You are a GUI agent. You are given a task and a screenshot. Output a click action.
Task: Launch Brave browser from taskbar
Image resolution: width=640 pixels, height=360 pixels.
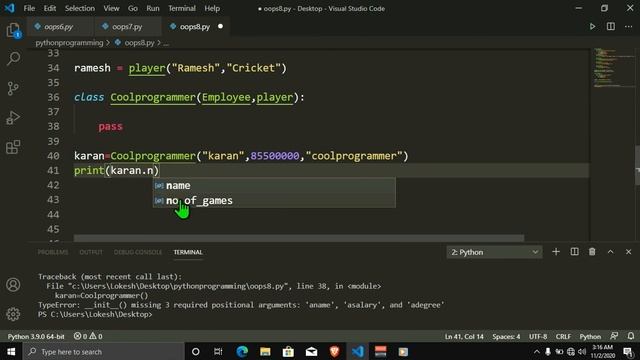334,351
